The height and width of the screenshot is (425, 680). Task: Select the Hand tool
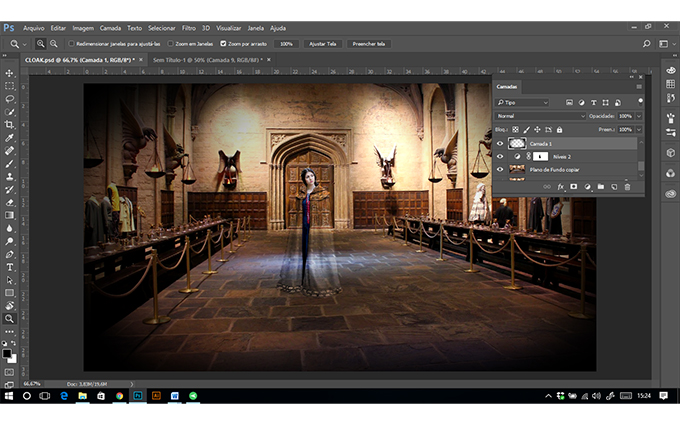click(x=9, y=306)
